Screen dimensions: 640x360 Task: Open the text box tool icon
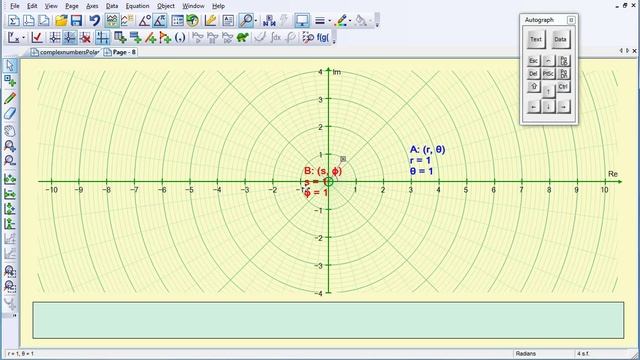pos(228,20)
